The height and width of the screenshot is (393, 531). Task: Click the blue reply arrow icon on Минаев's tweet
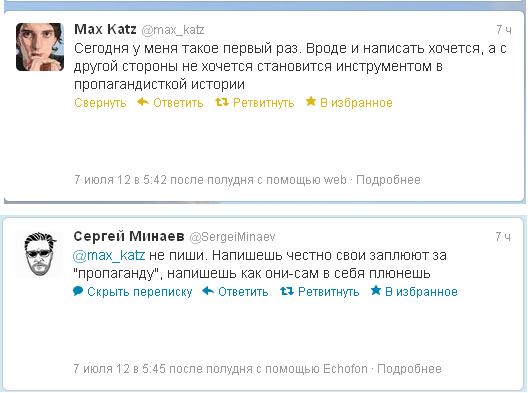click(208, 291)
